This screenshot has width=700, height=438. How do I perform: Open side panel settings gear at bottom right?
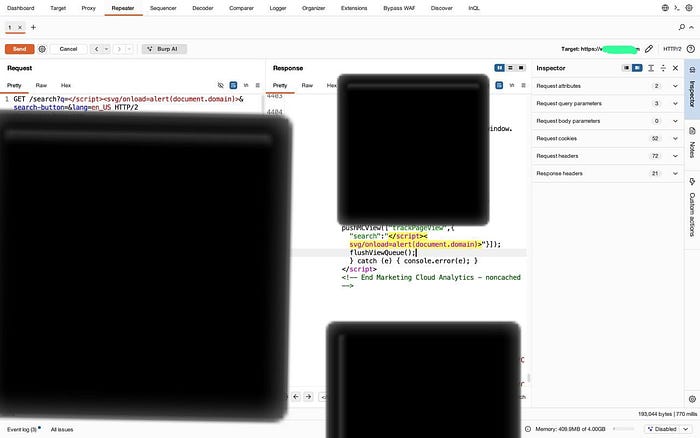[692, 399]
